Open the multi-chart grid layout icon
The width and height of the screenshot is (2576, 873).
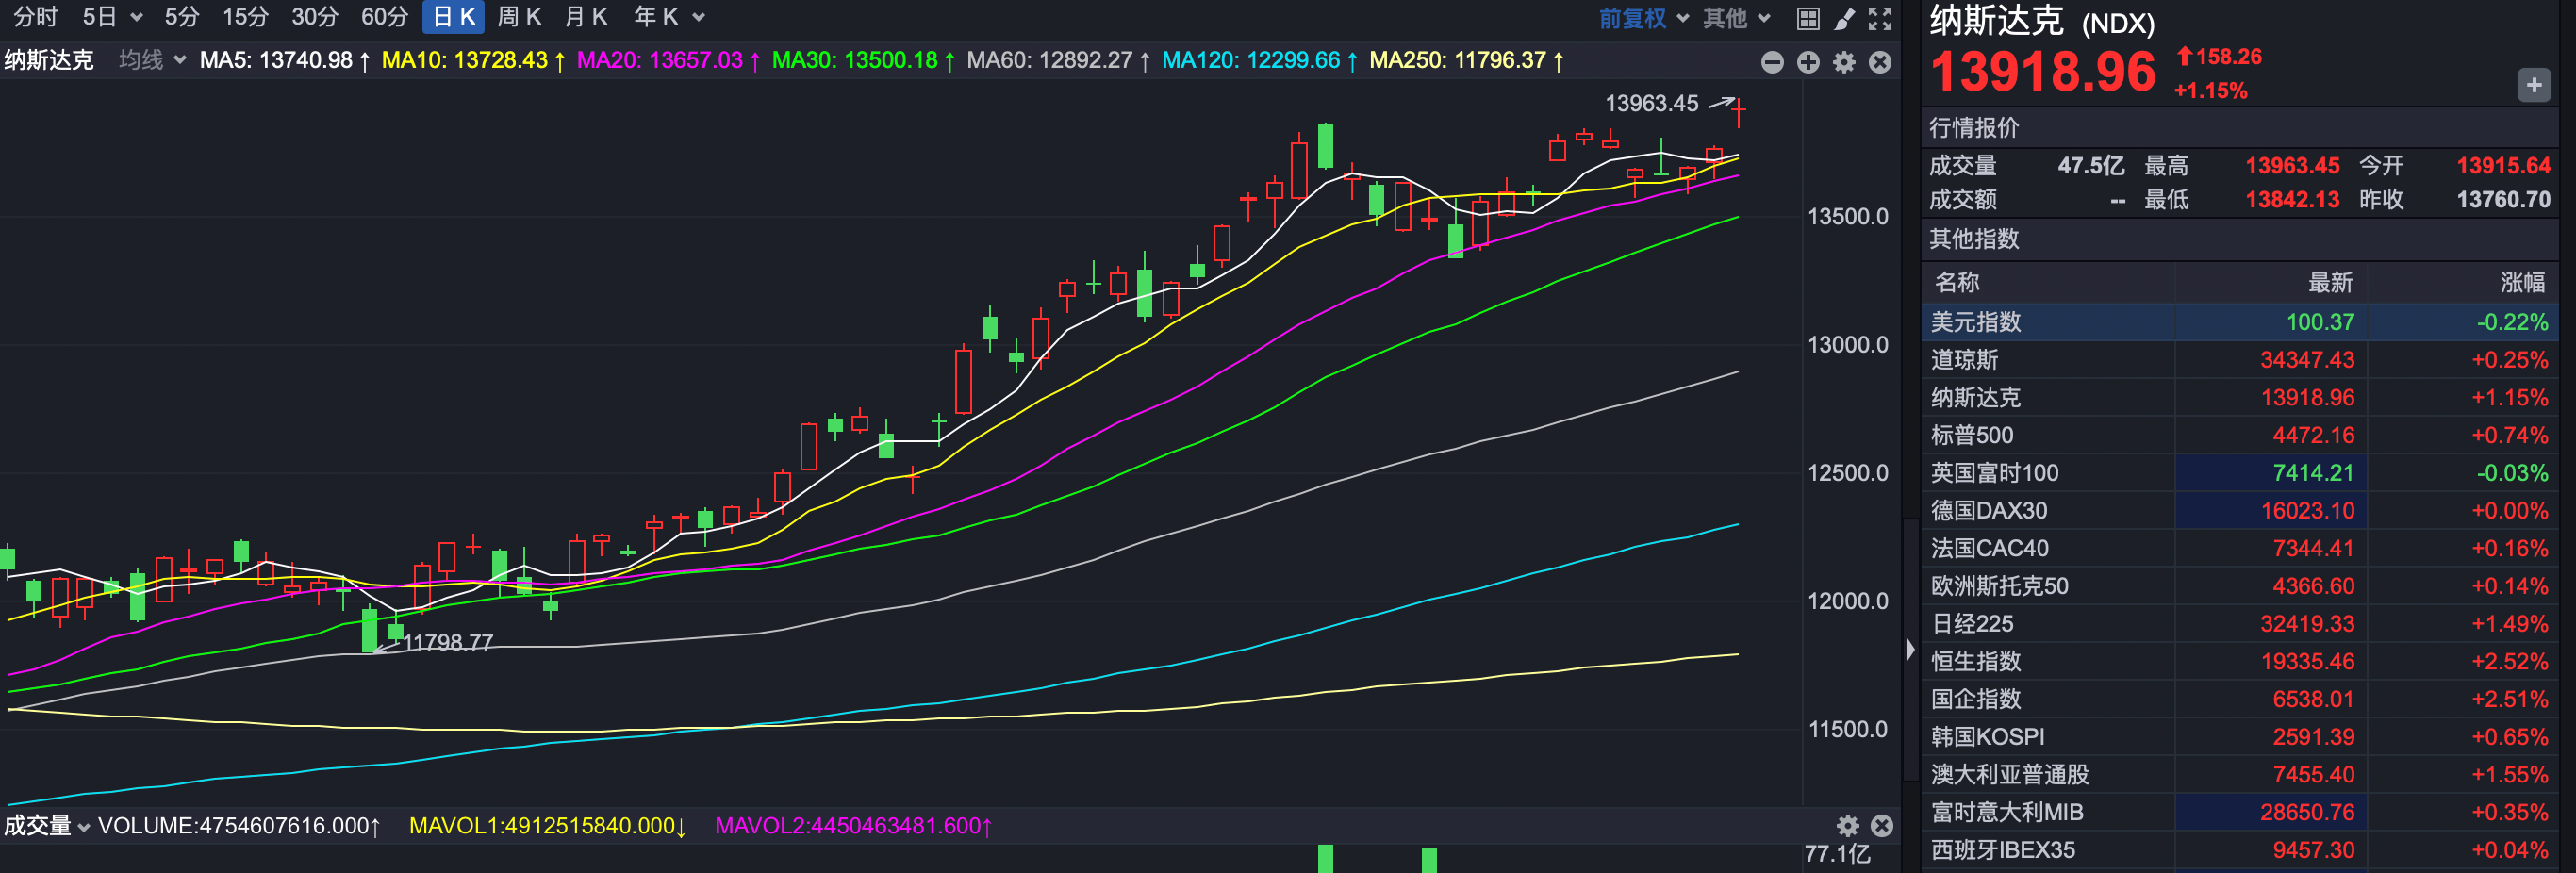click(x=1807, y=18)
